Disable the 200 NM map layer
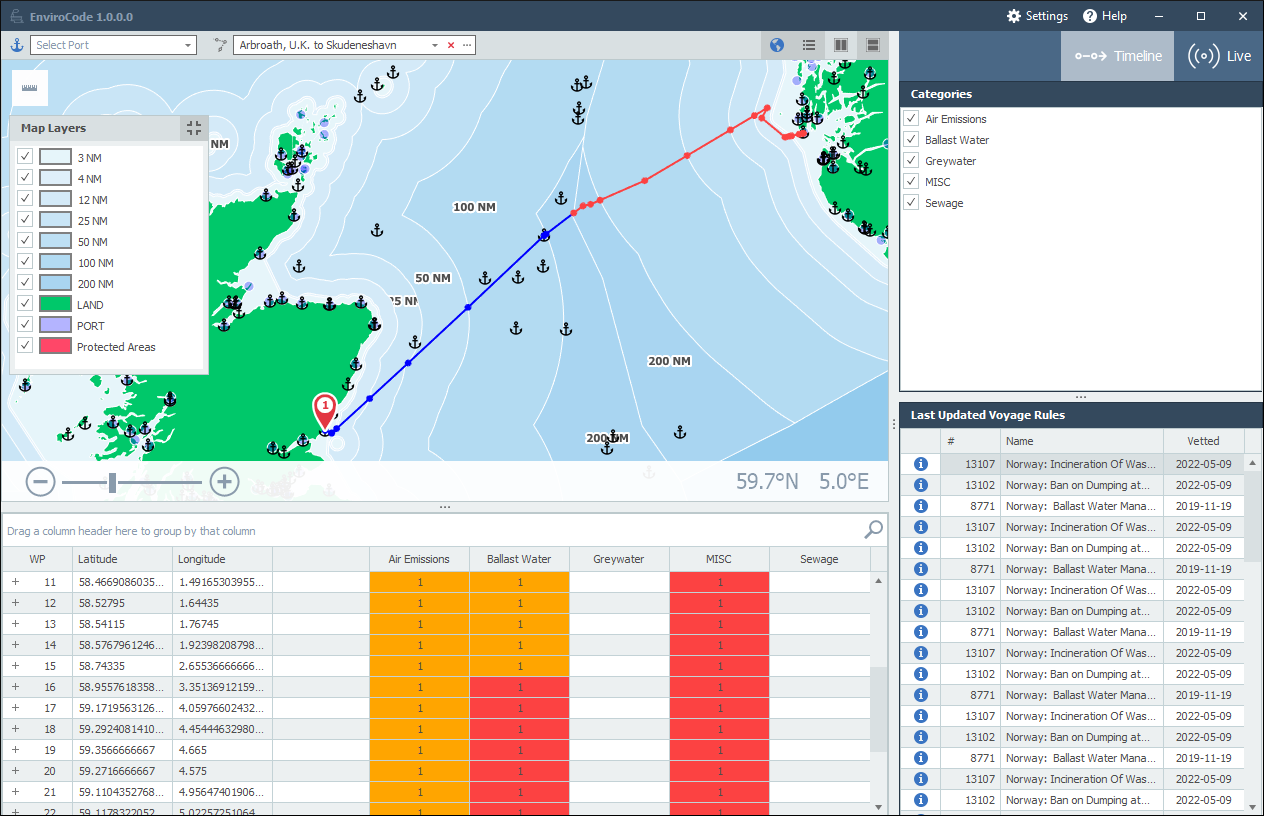Screen dimensions: 1264x816 click(x=25, y=283)
